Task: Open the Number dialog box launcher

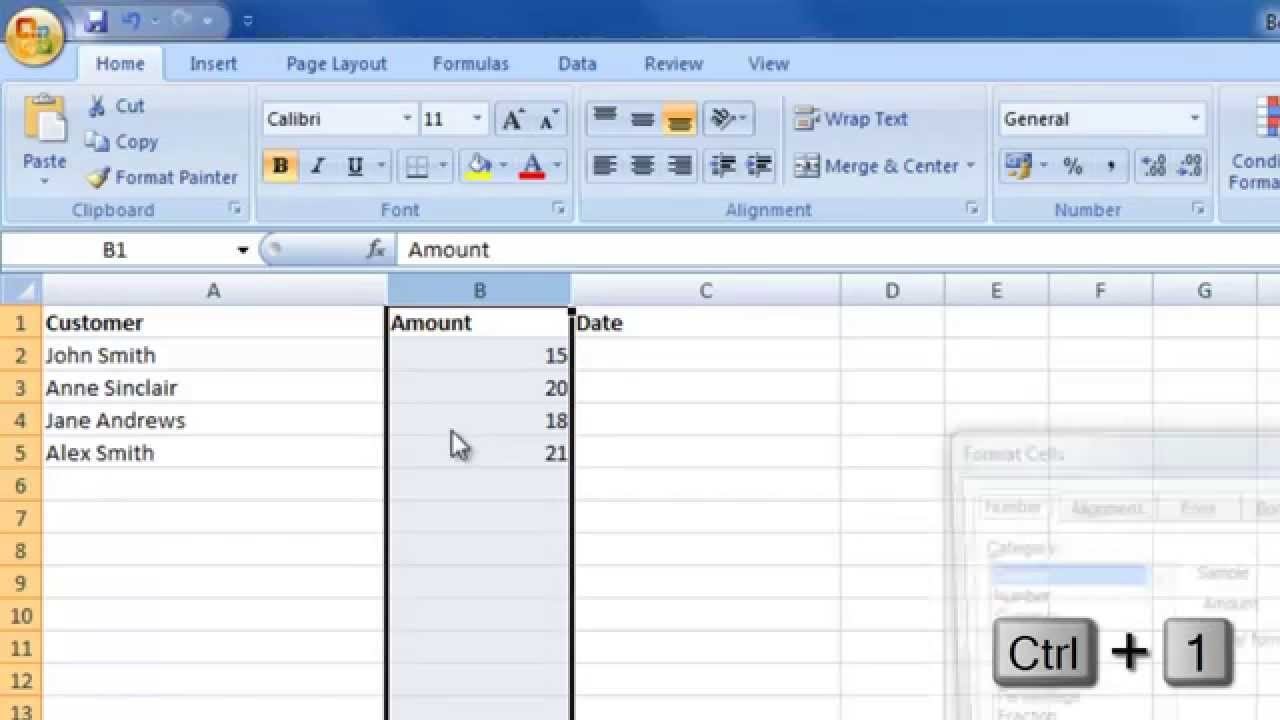Action: [x=1198, y=209]
